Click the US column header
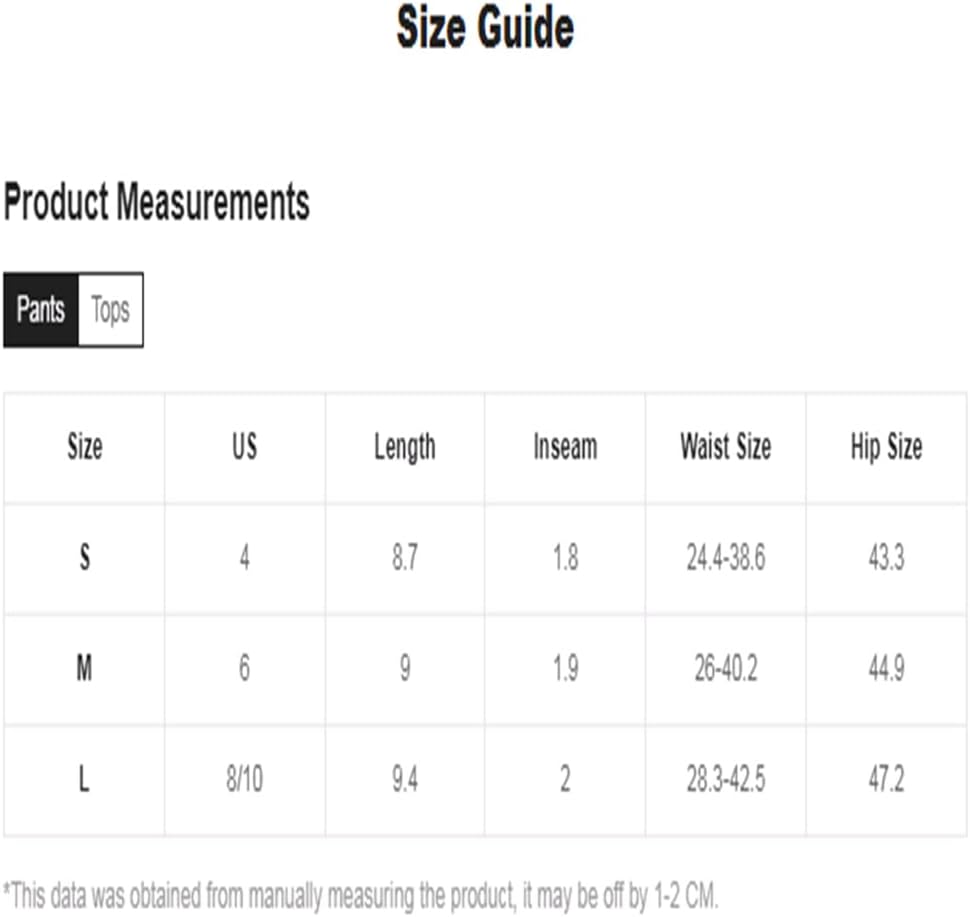The height and width of the screenshot is (917, 970). pyautogui.click(x=245, y=447)
